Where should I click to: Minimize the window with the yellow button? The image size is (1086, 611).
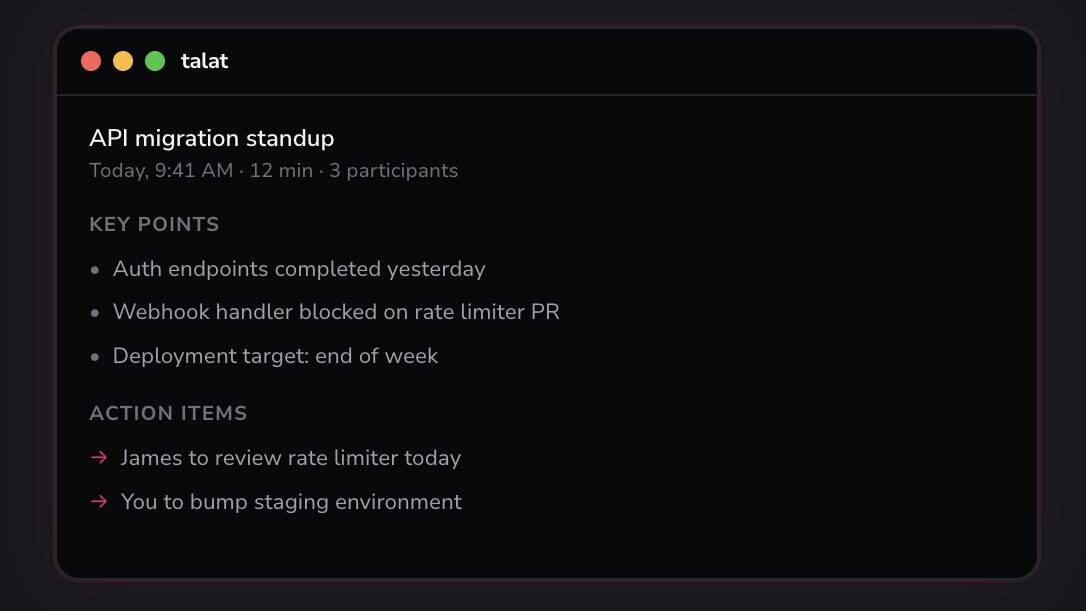[x=123, y=61]
